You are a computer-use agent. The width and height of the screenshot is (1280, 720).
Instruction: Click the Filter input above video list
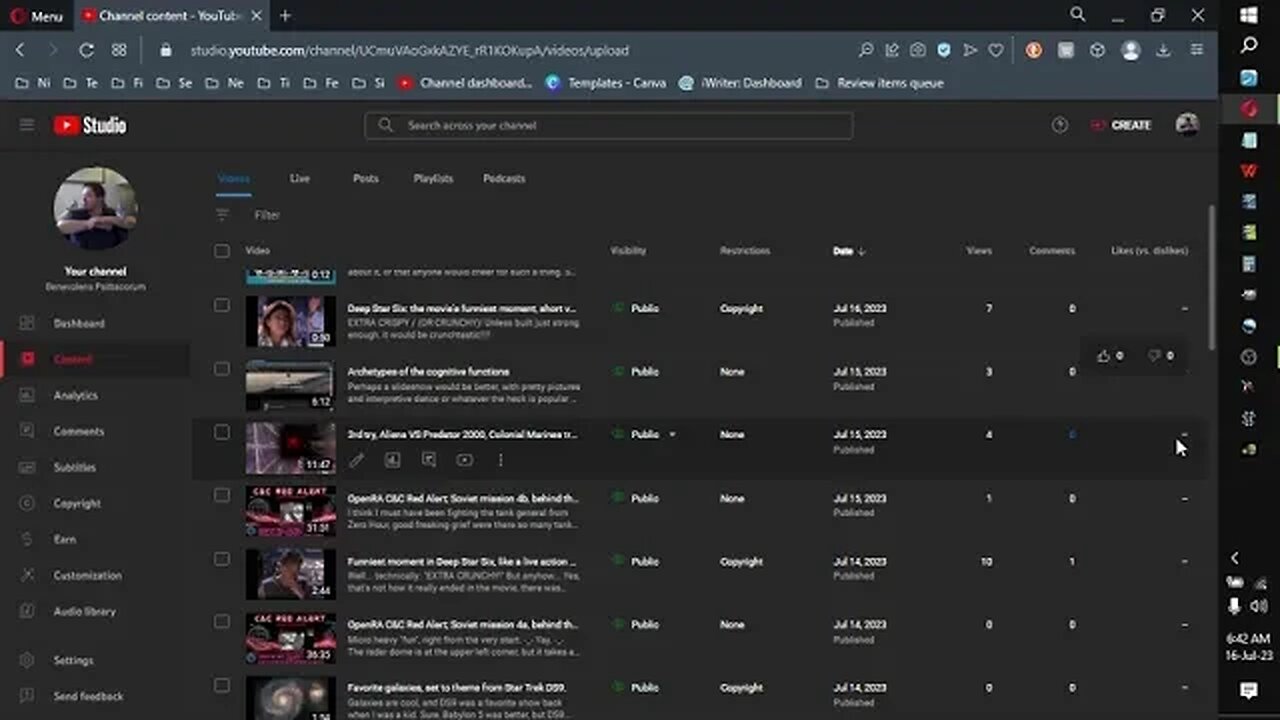267,215
